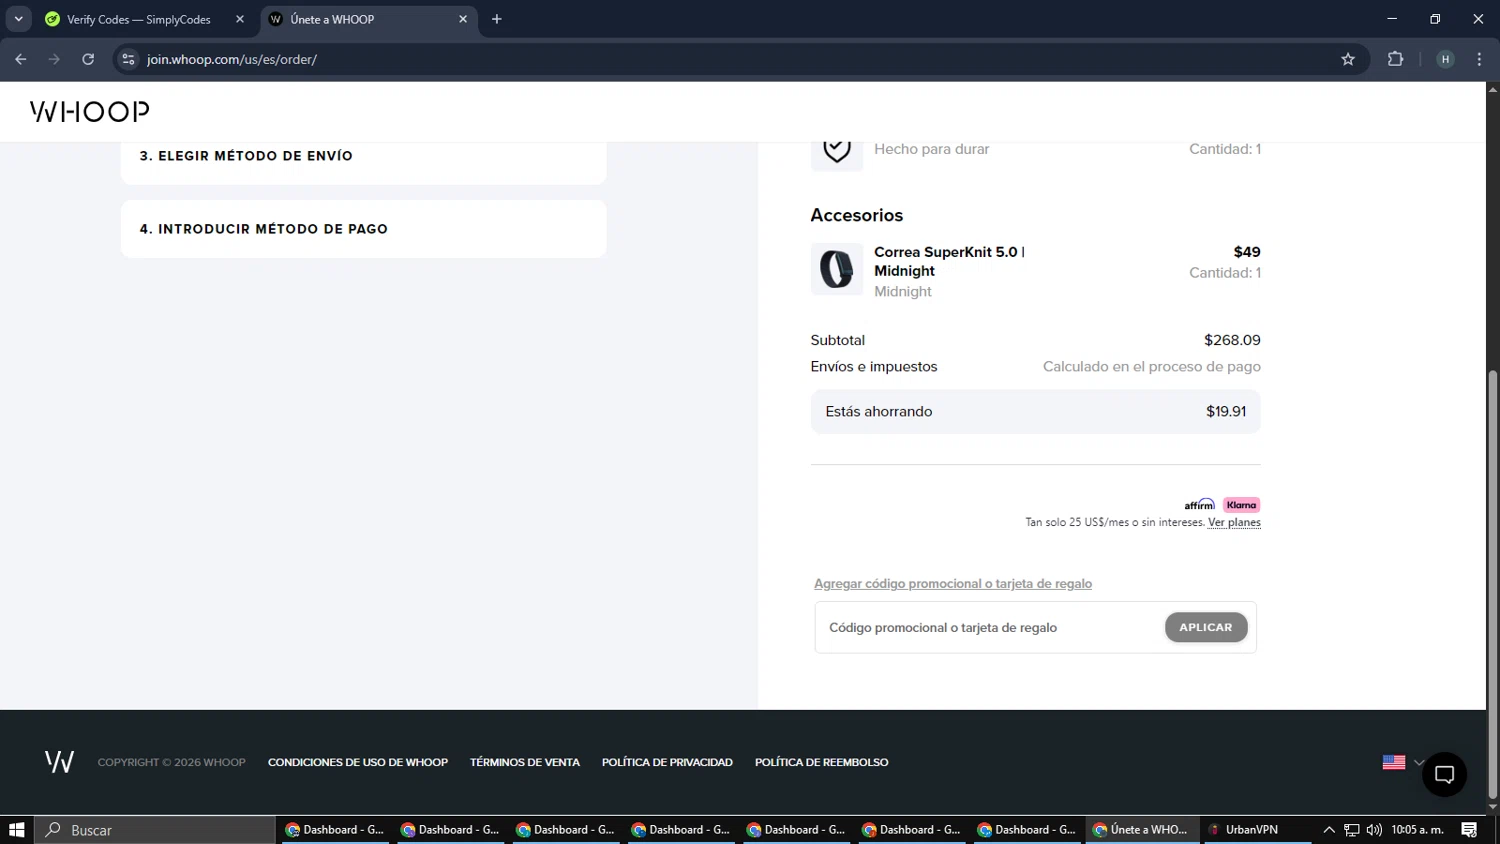1500x844 pixels.
Task: Click the US flag country selector
Action: [x=1394, y=762]
